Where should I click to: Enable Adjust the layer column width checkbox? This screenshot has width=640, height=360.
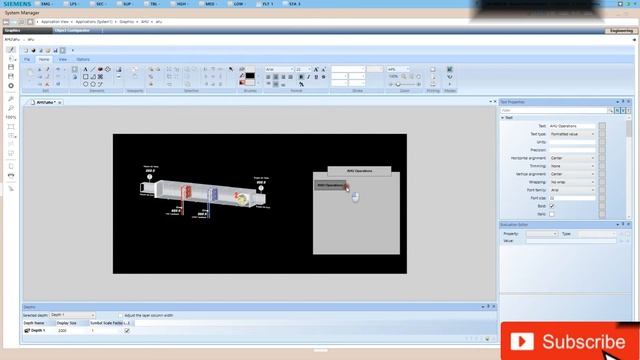tap(120, 316)
